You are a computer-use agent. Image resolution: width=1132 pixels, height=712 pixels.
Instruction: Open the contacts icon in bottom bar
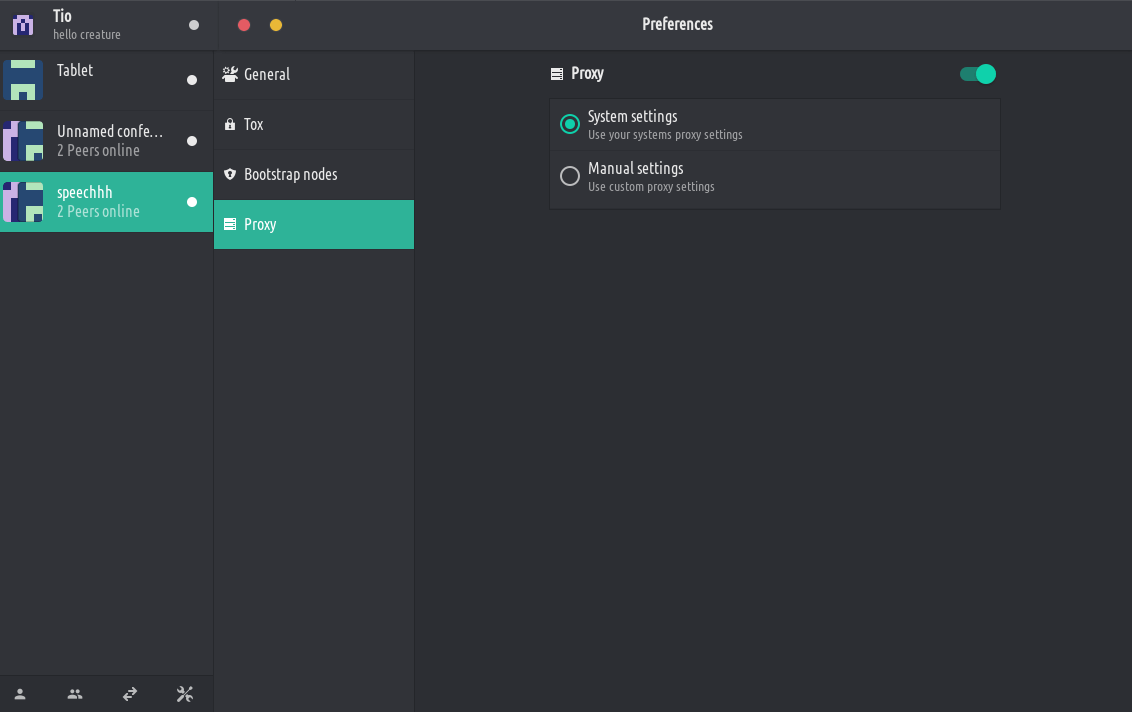click(20, 694)
